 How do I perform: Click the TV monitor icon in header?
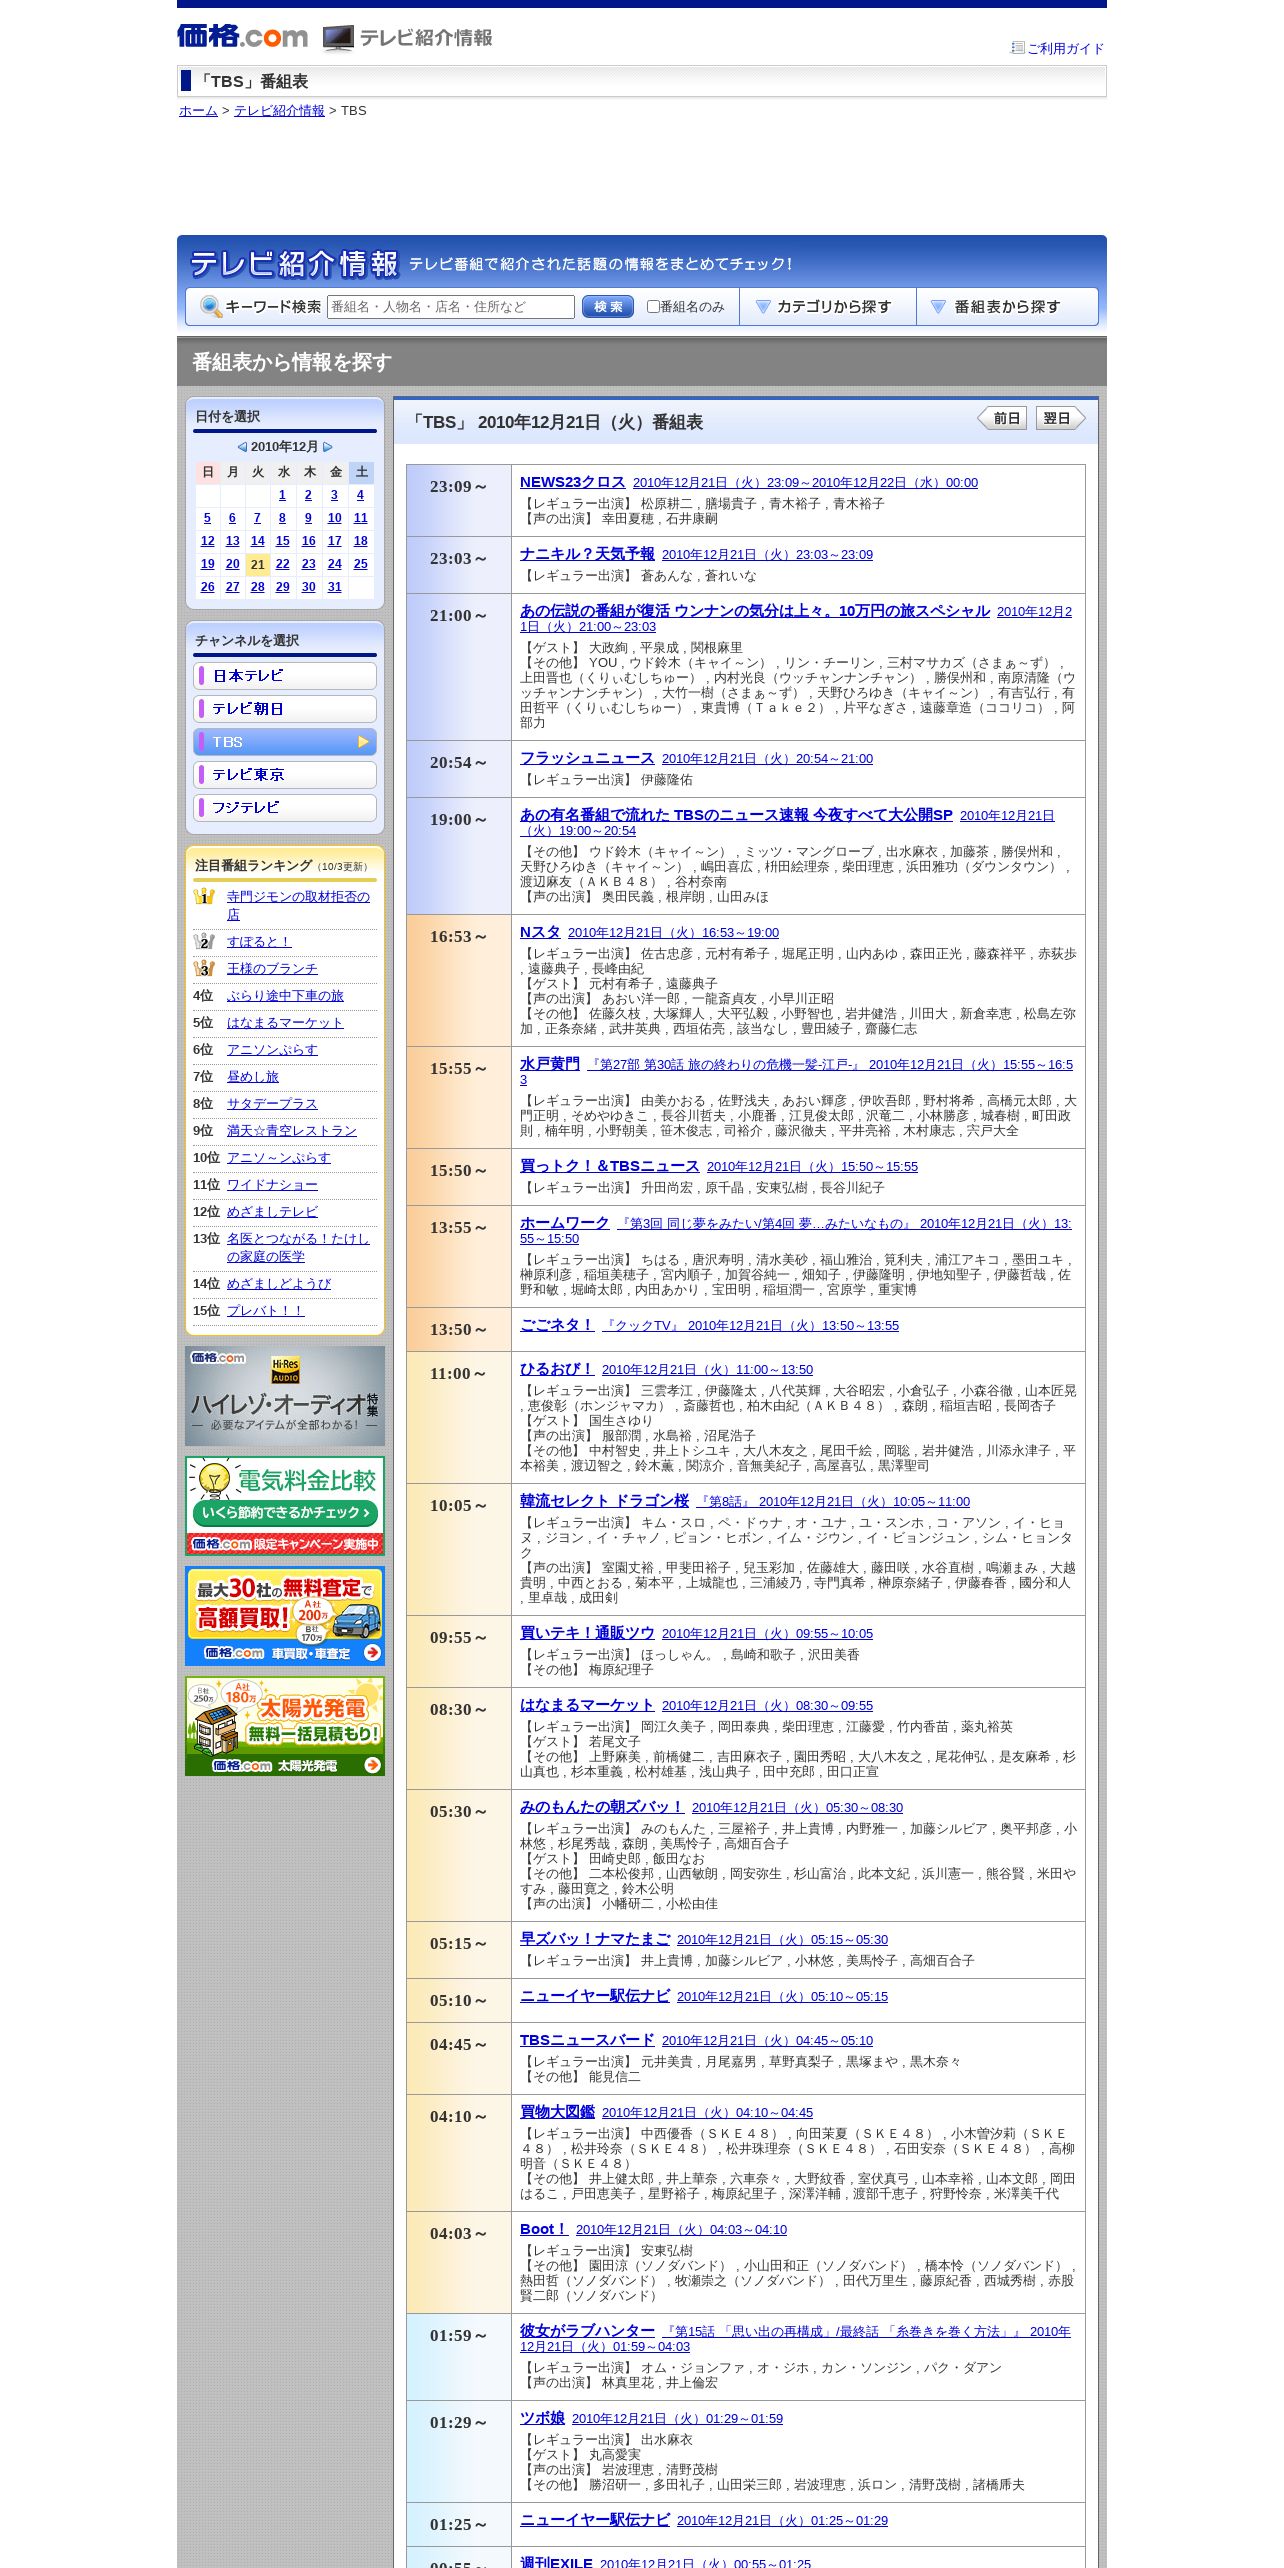pyautogui.click(x=338, y=38)
